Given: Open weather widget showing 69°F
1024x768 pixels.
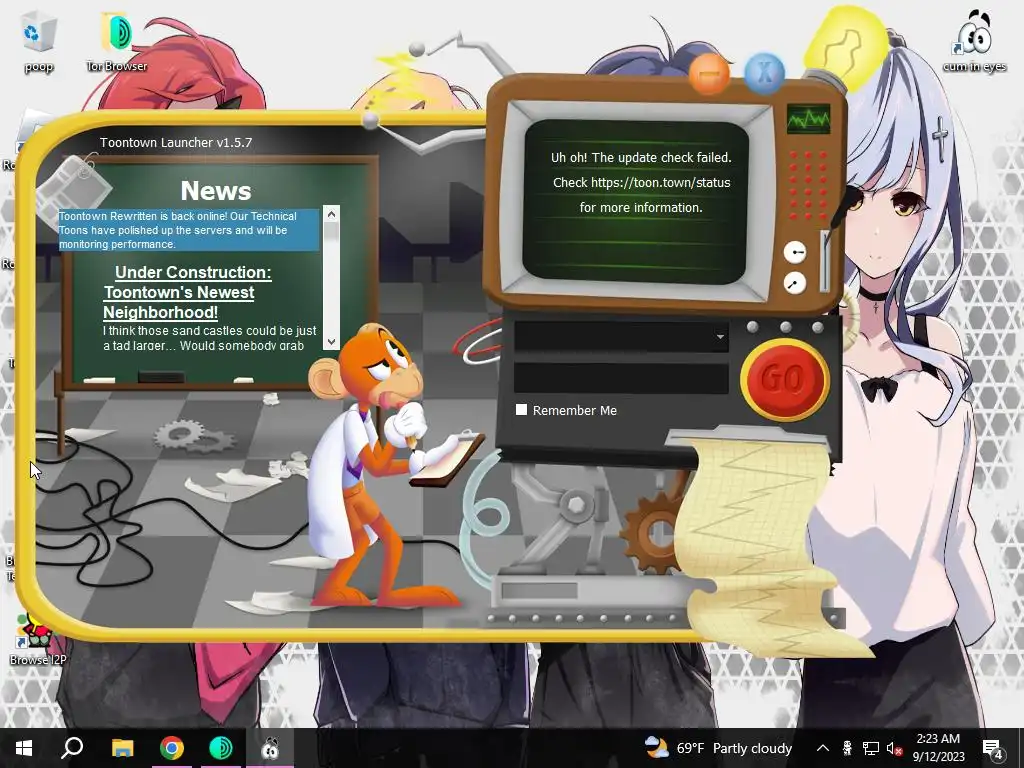Looking at the screenshot, I should pyautogui.click(x=718, y=748).
